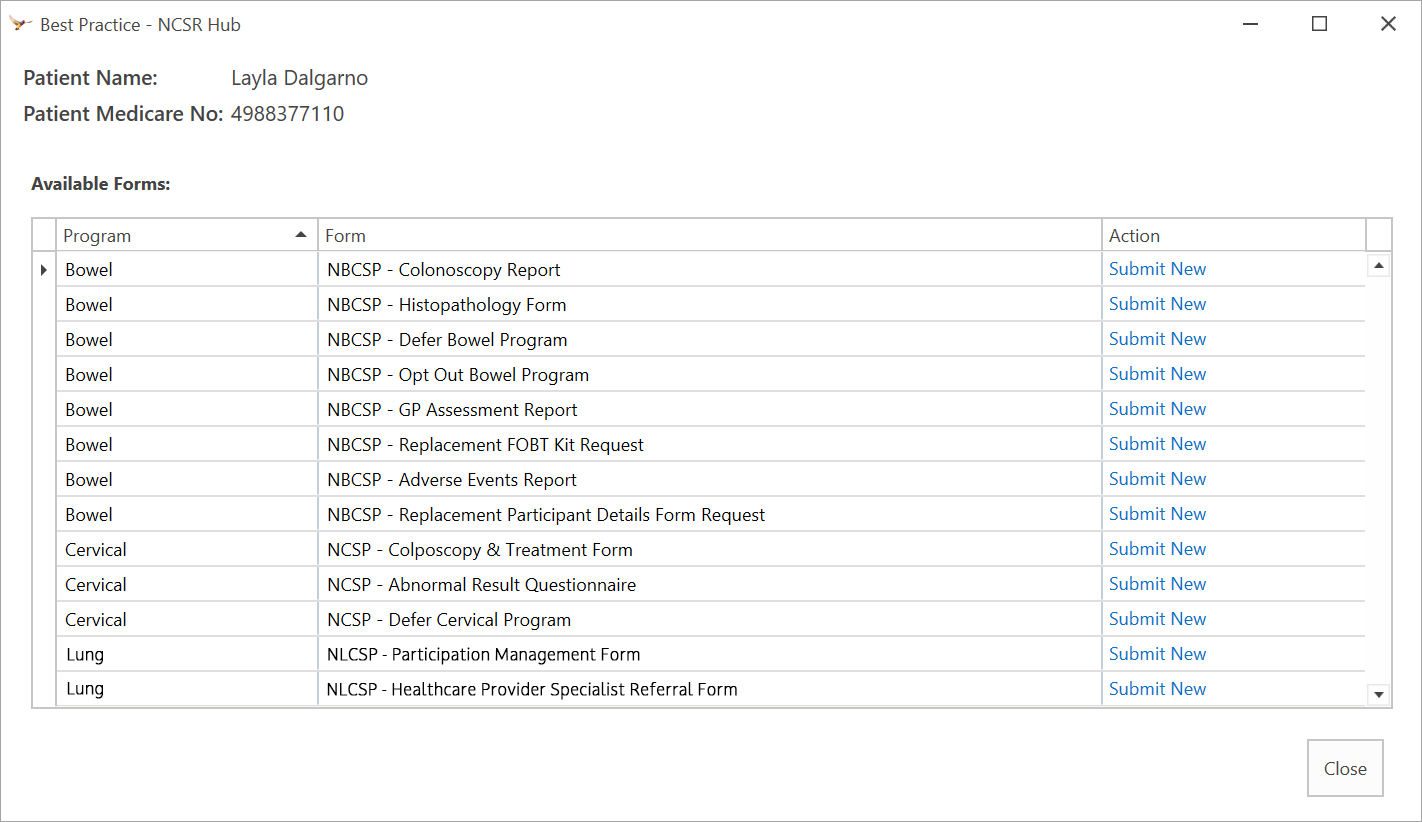Click the Action column header

click(1234, 236)
